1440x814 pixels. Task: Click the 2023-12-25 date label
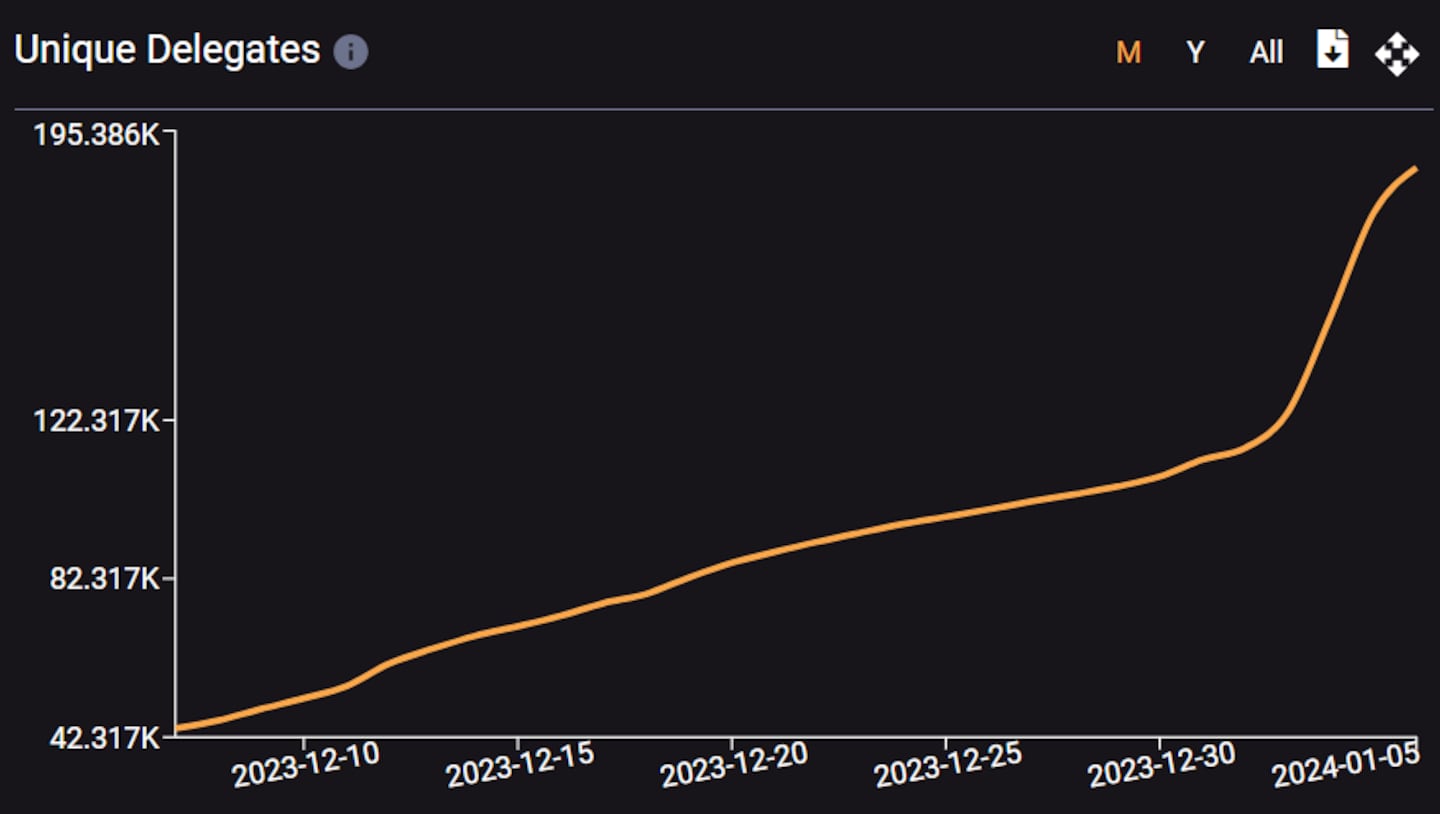point(948,765)
